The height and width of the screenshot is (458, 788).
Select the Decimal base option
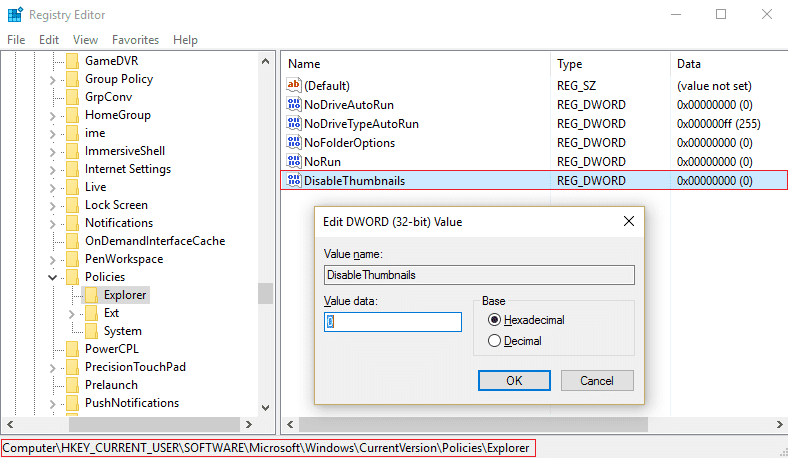(493, 341)
